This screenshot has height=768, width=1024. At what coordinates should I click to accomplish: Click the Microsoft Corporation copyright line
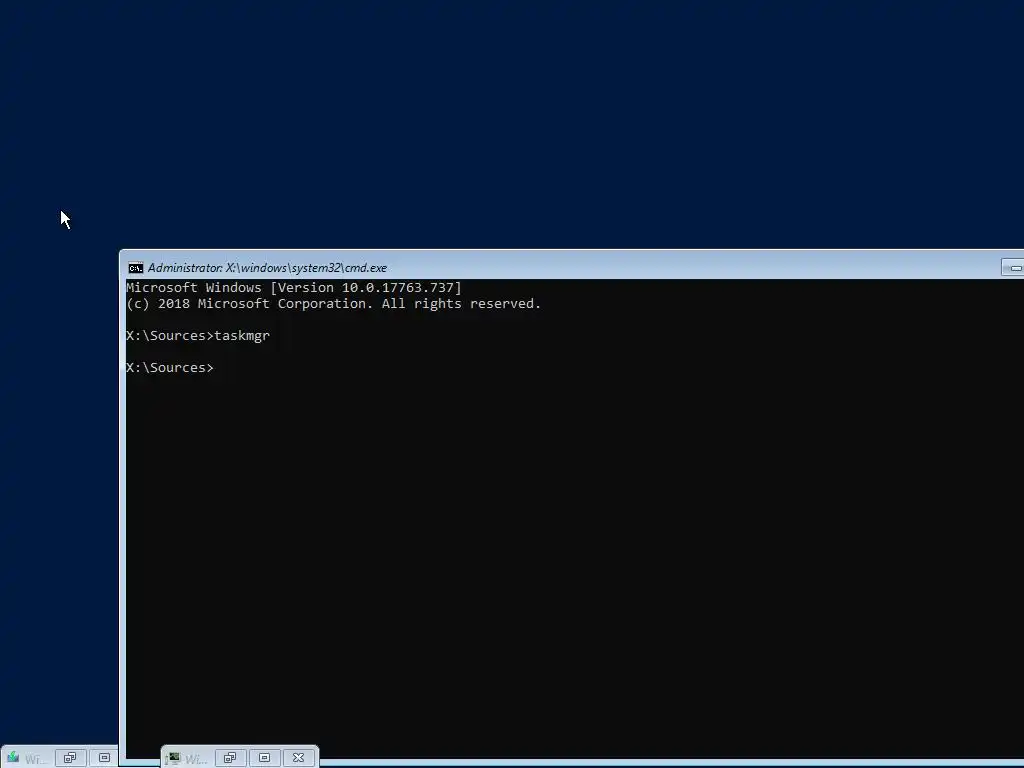pos(334,304)
